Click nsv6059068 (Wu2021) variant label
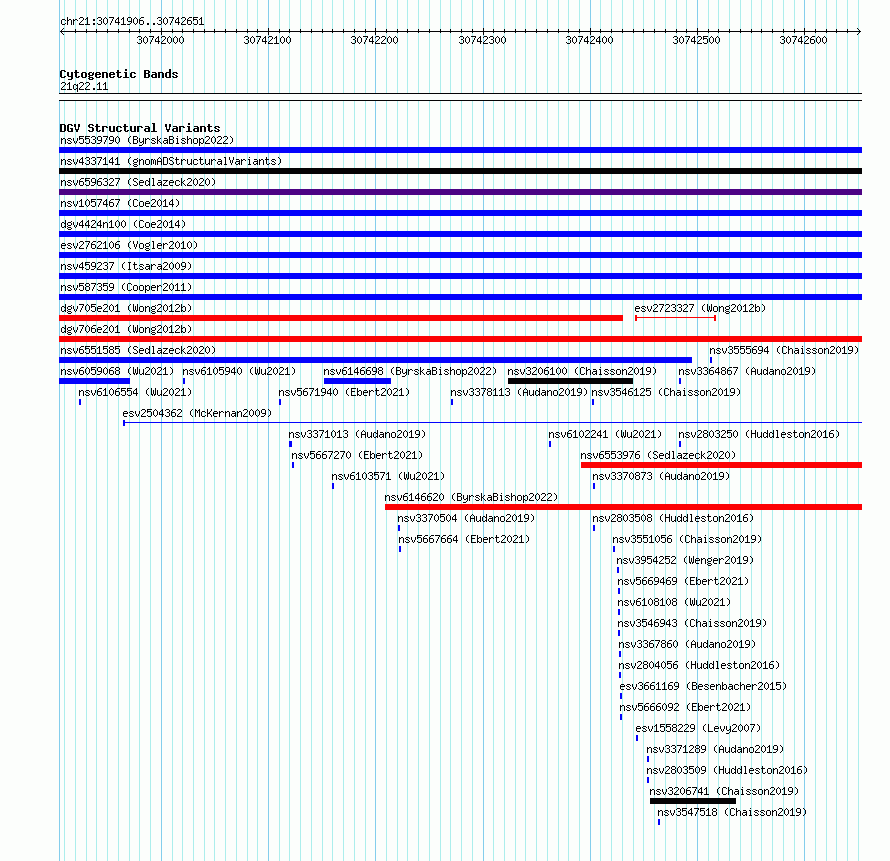Screen dimensions: 890x861 click(117, 371)
